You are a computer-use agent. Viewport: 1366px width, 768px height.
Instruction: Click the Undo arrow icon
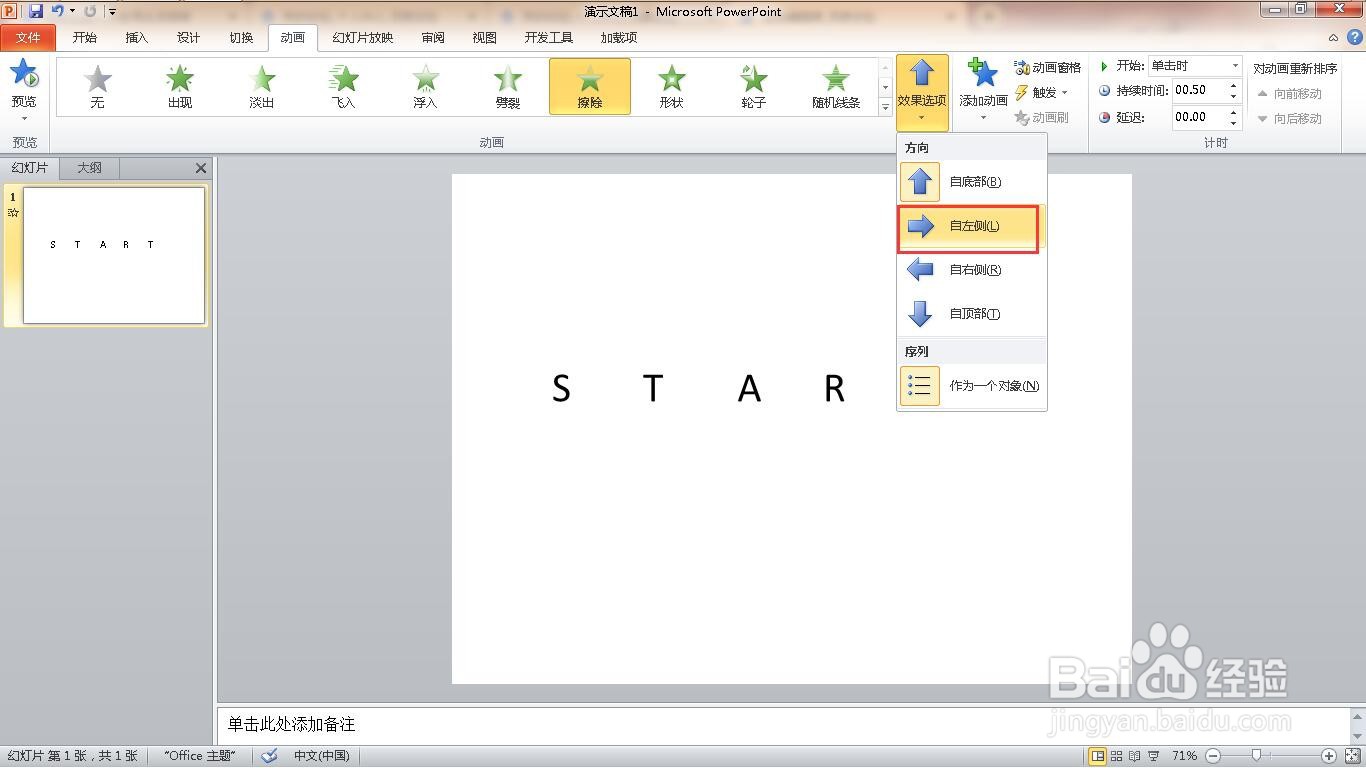point(58,11)
